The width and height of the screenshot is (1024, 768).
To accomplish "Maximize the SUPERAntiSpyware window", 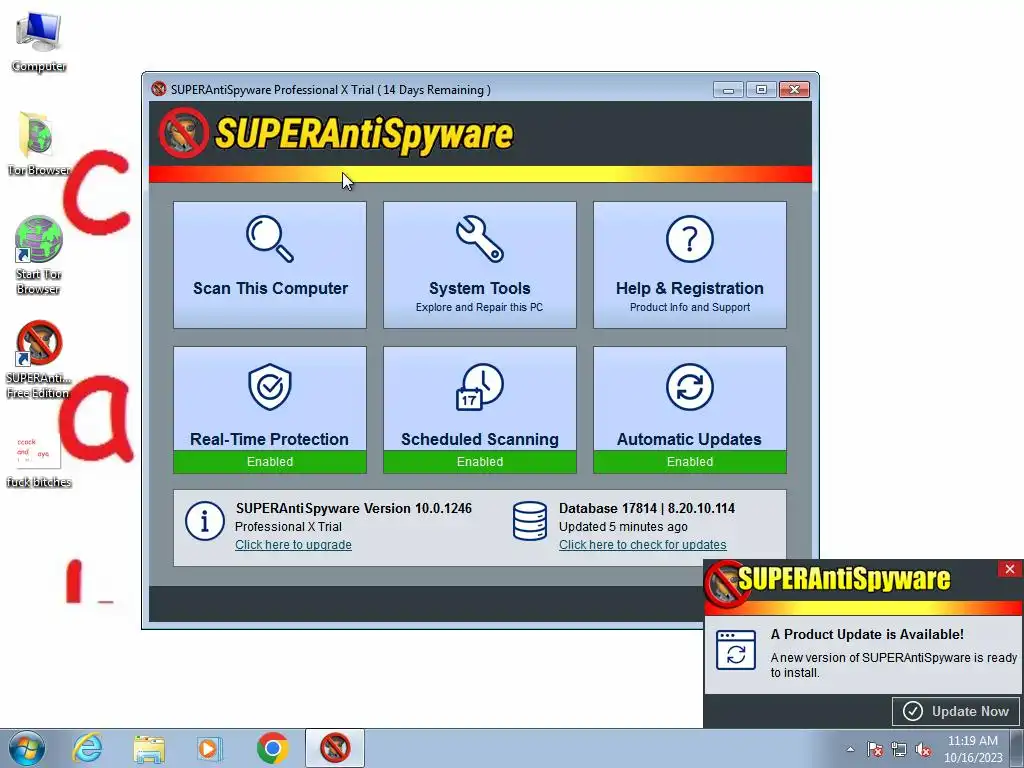I will pos(761,89).
